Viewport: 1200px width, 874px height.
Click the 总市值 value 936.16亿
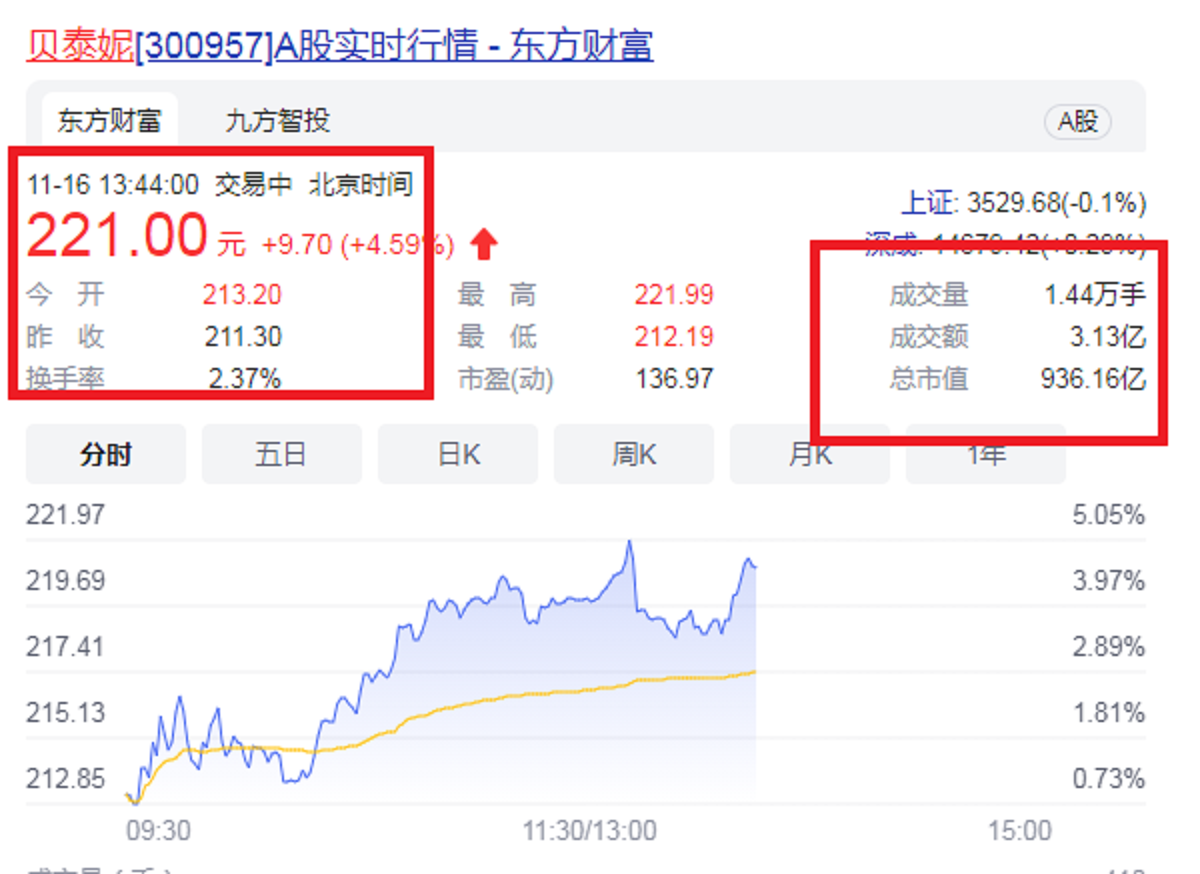click(x=1094, y=379)
